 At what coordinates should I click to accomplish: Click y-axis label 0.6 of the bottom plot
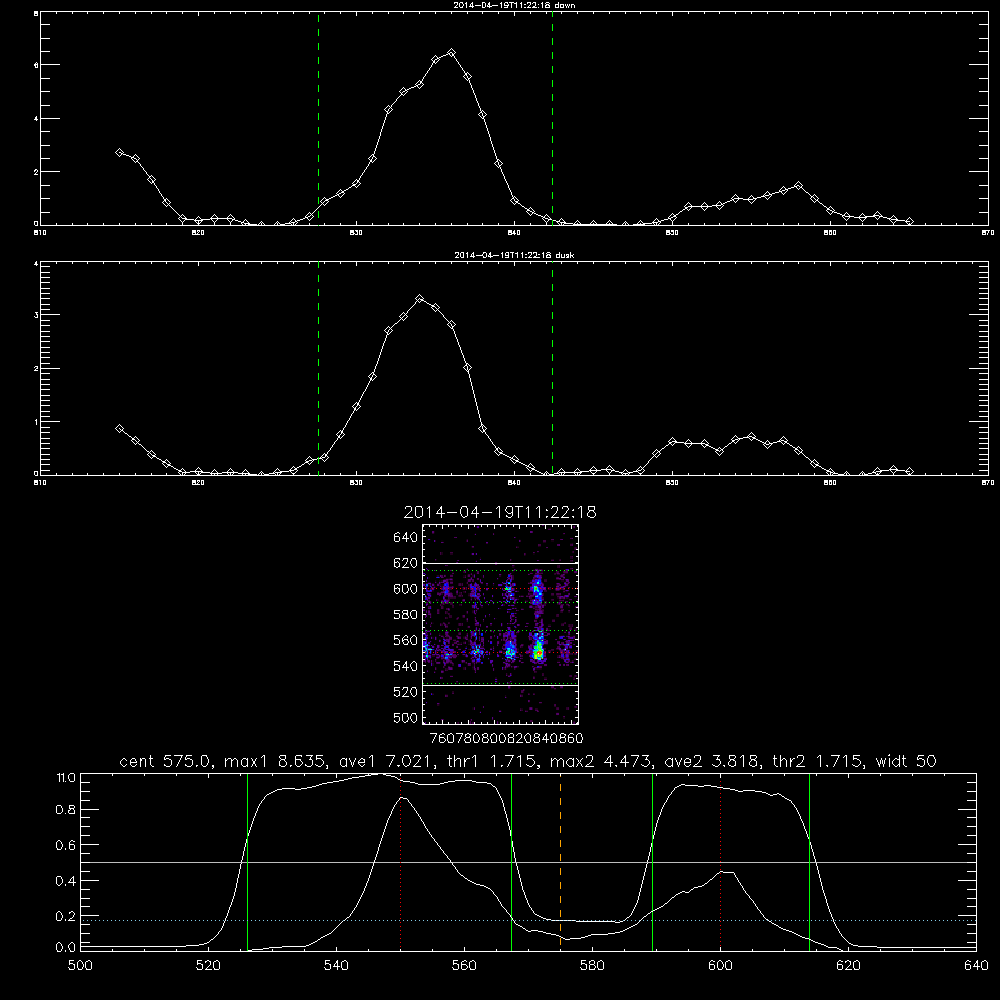pos(66,845)
